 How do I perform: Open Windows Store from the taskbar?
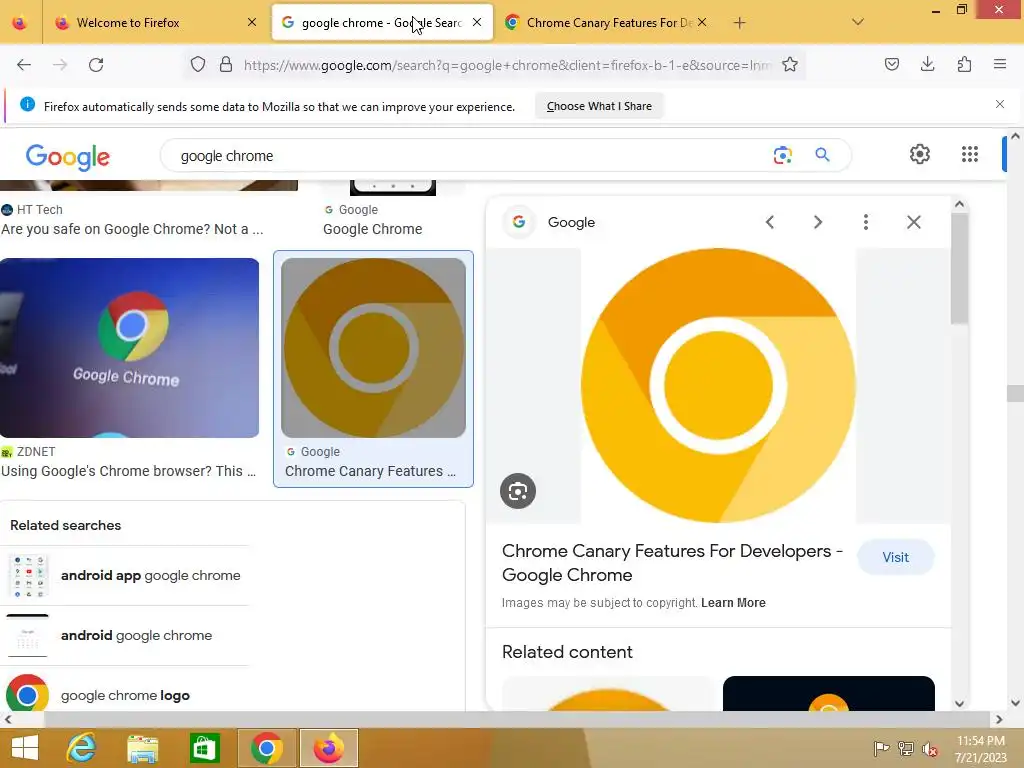coord(204,748)
